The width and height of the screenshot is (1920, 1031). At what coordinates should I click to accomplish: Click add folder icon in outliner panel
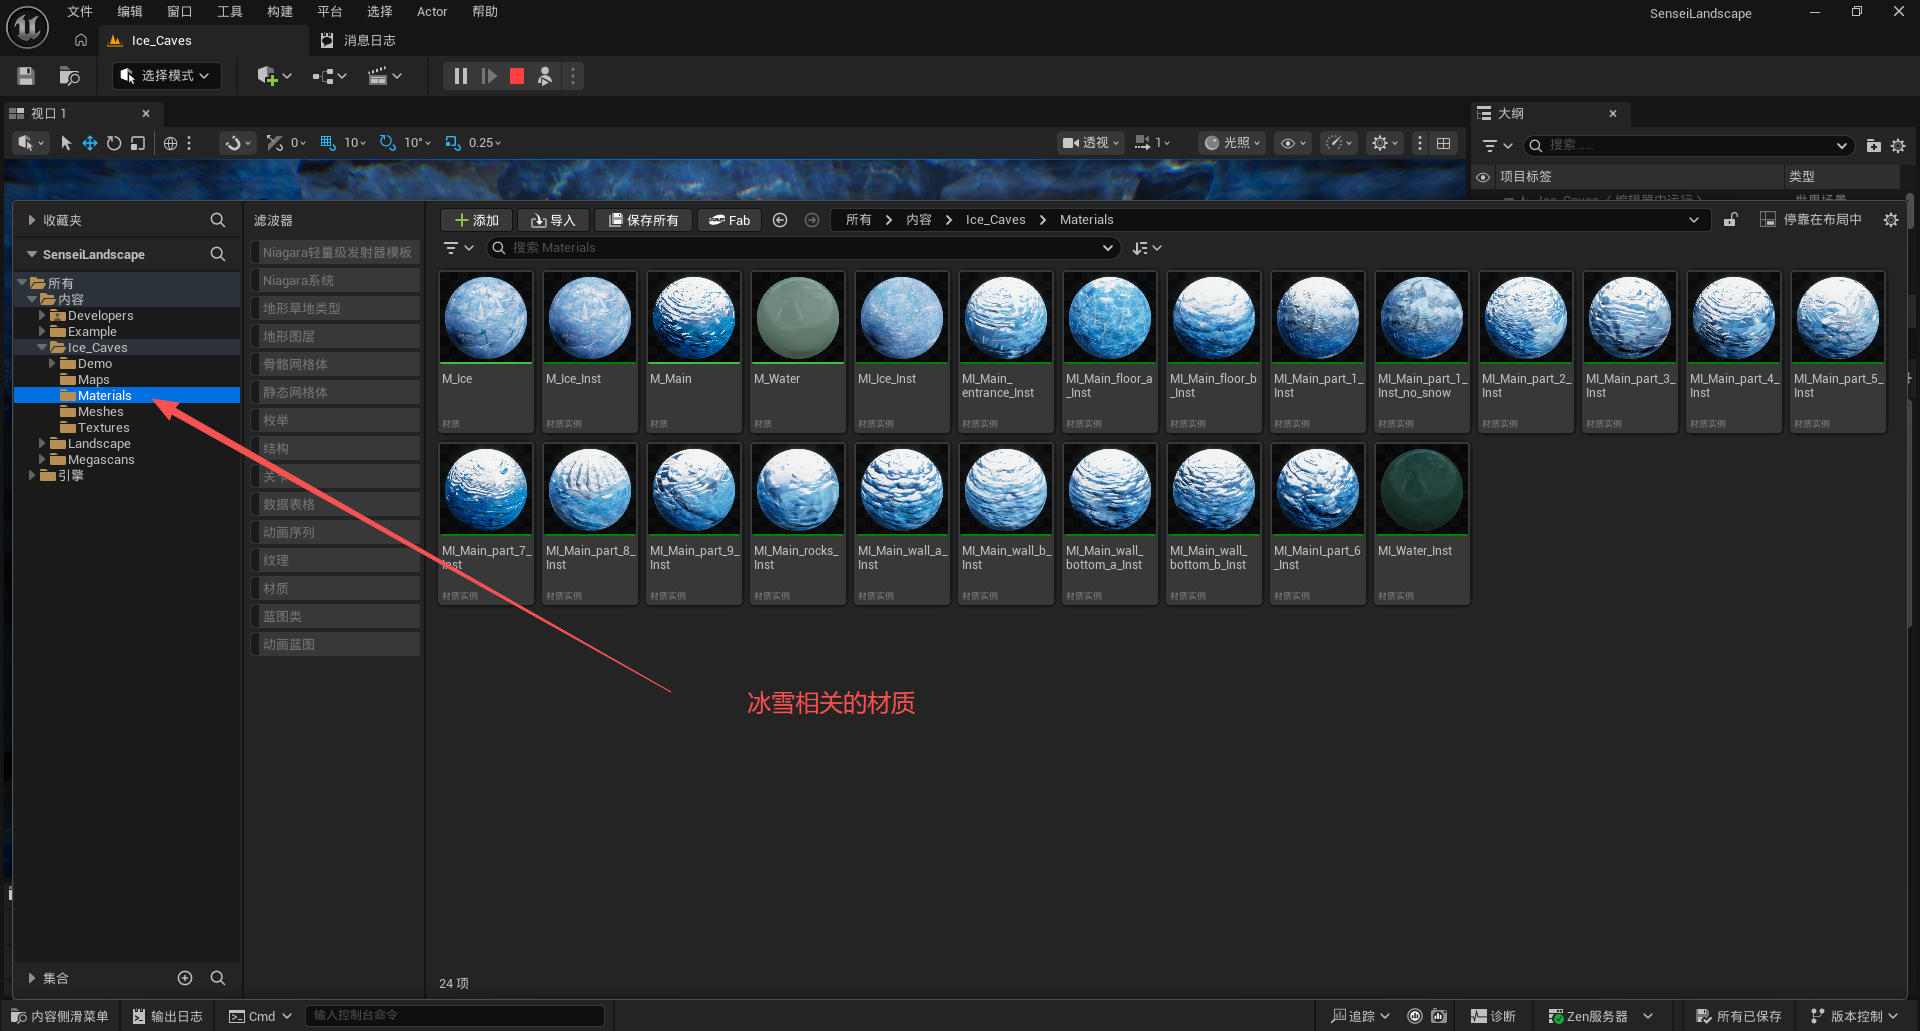(1873, 146)
